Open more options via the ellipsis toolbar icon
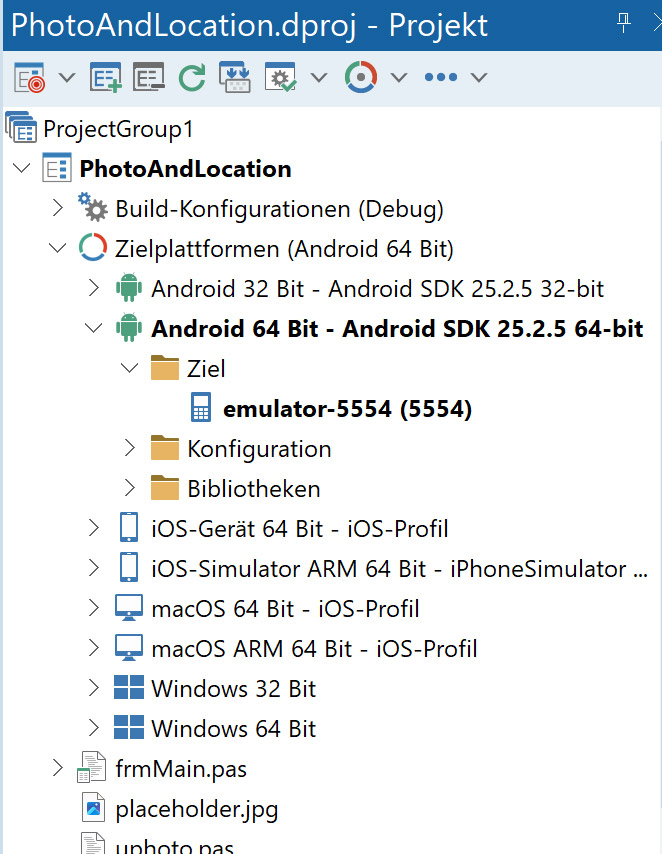Image resolution: width=662 pixels, height=854 pixels. click(440, 77)
